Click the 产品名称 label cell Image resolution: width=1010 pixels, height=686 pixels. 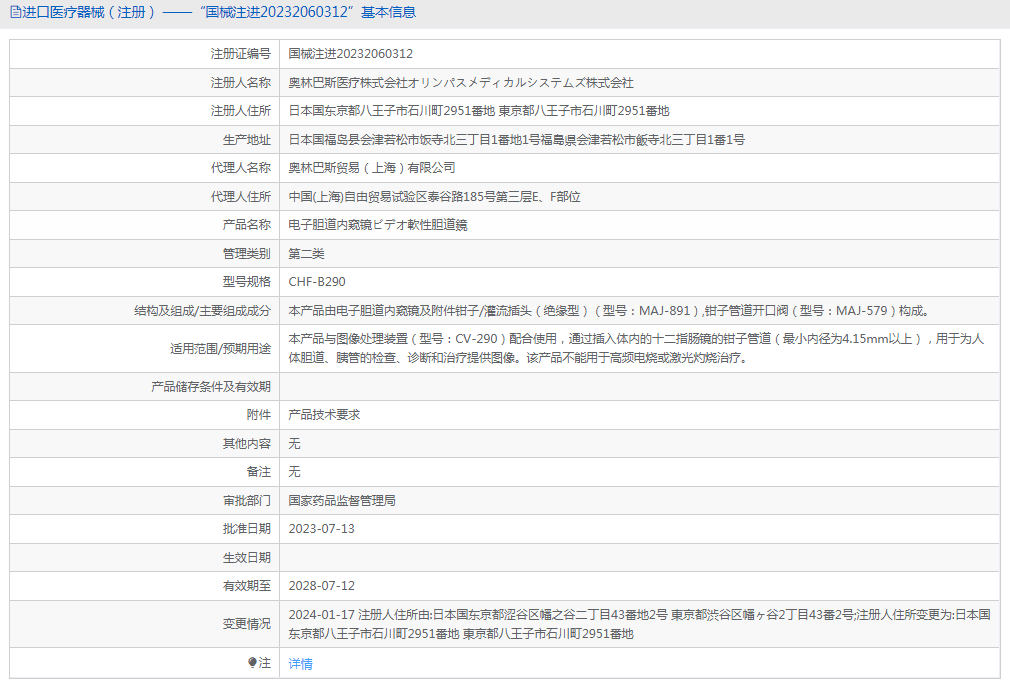coord(144,225)
